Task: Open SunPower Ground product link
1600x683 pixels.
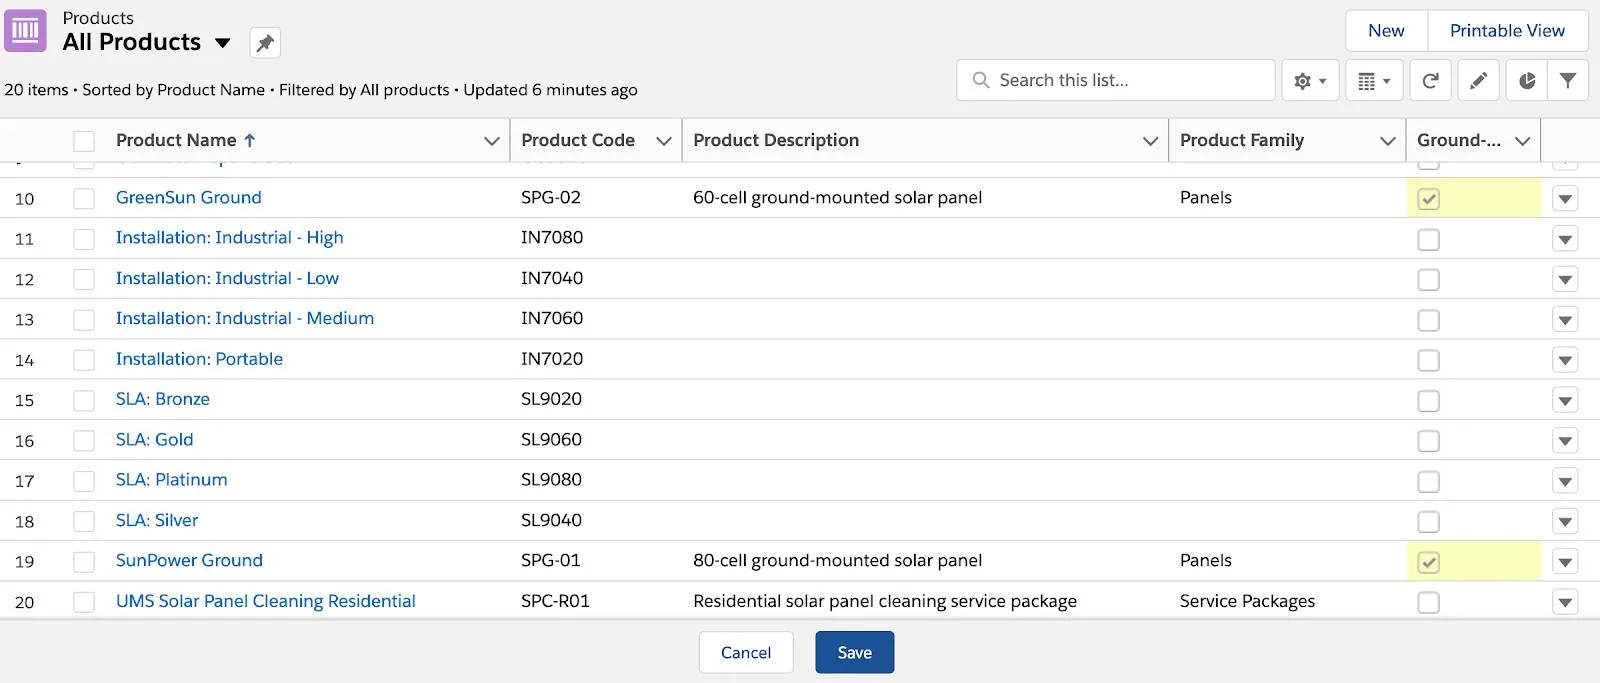Action: tap(189, 561)
